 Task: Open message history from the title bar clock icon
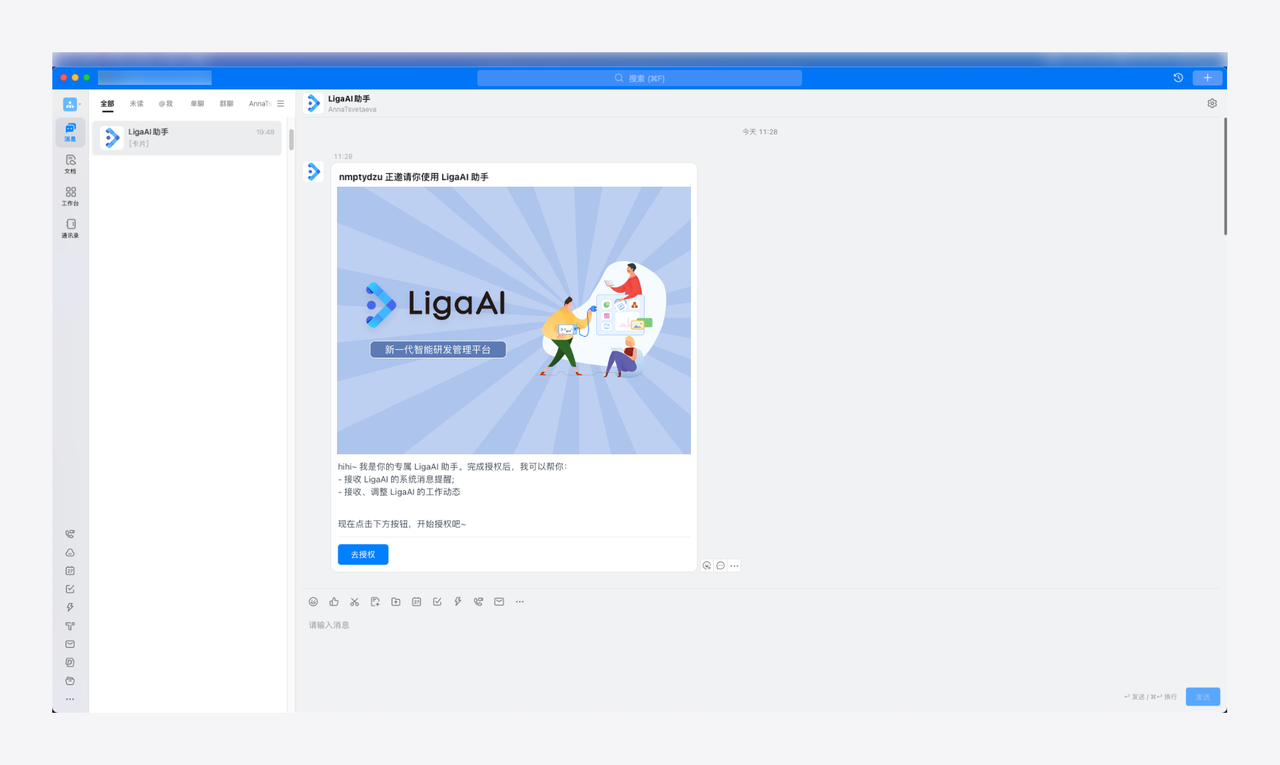(1177, 76)
